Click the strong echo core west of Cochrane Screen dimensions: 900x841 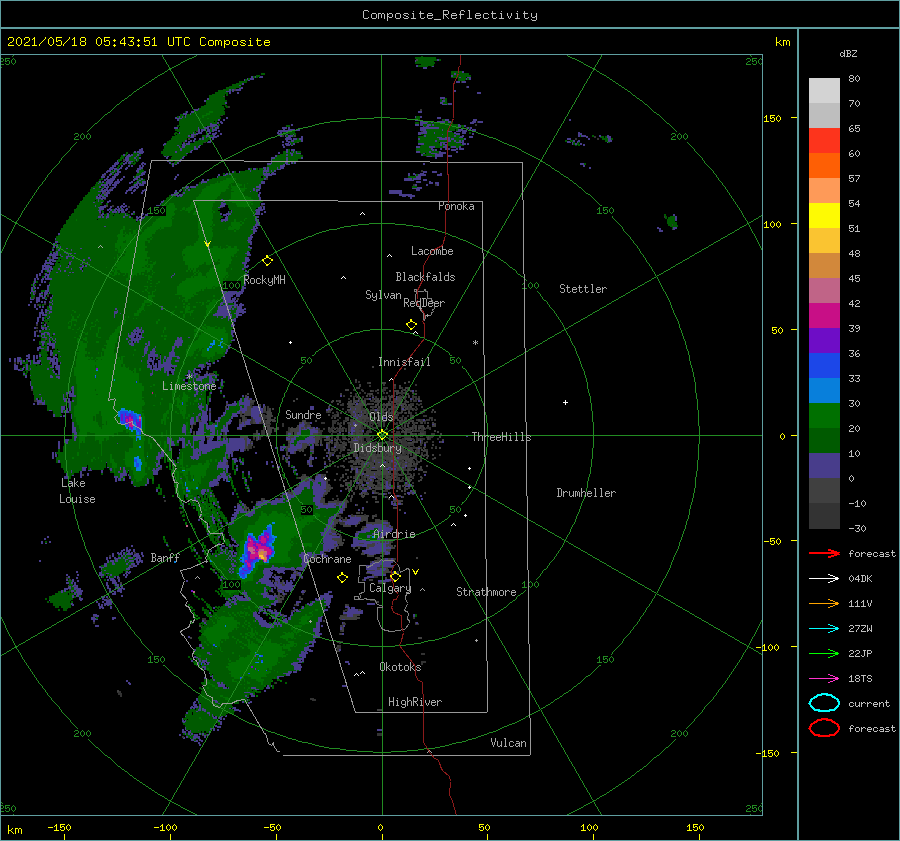259,550
